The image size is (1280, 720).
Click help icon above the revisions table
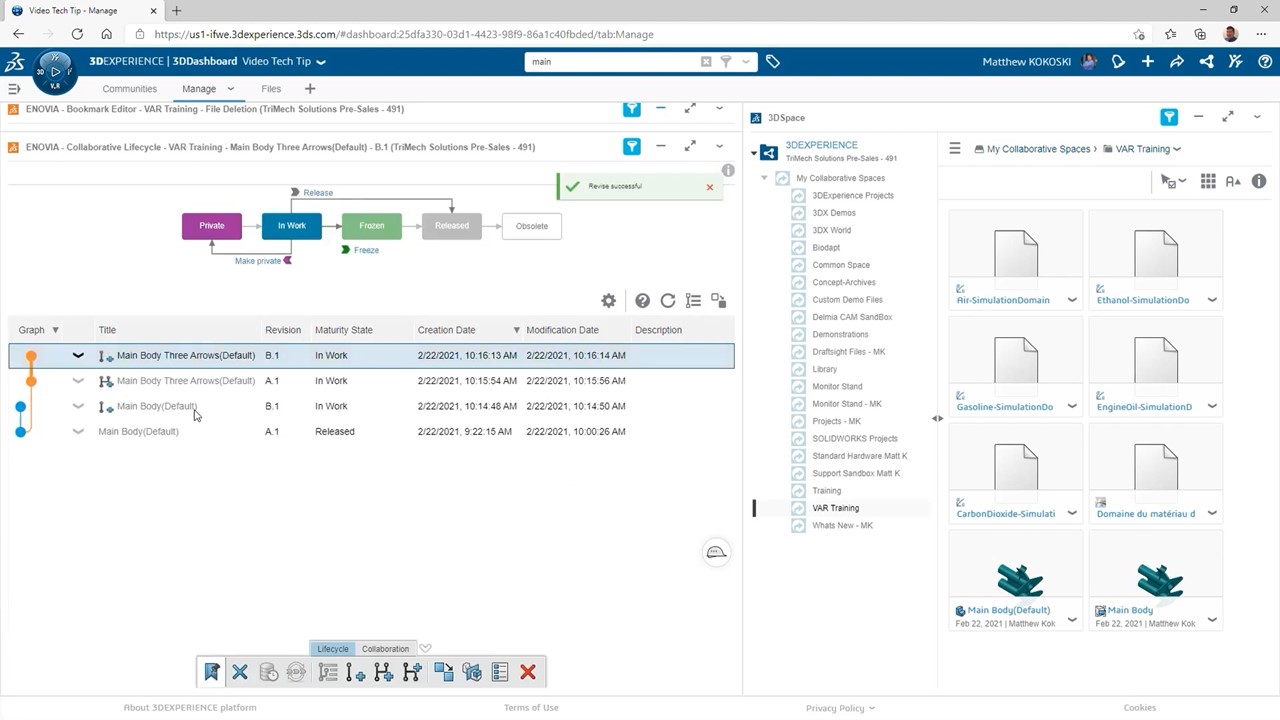(642, 301)
